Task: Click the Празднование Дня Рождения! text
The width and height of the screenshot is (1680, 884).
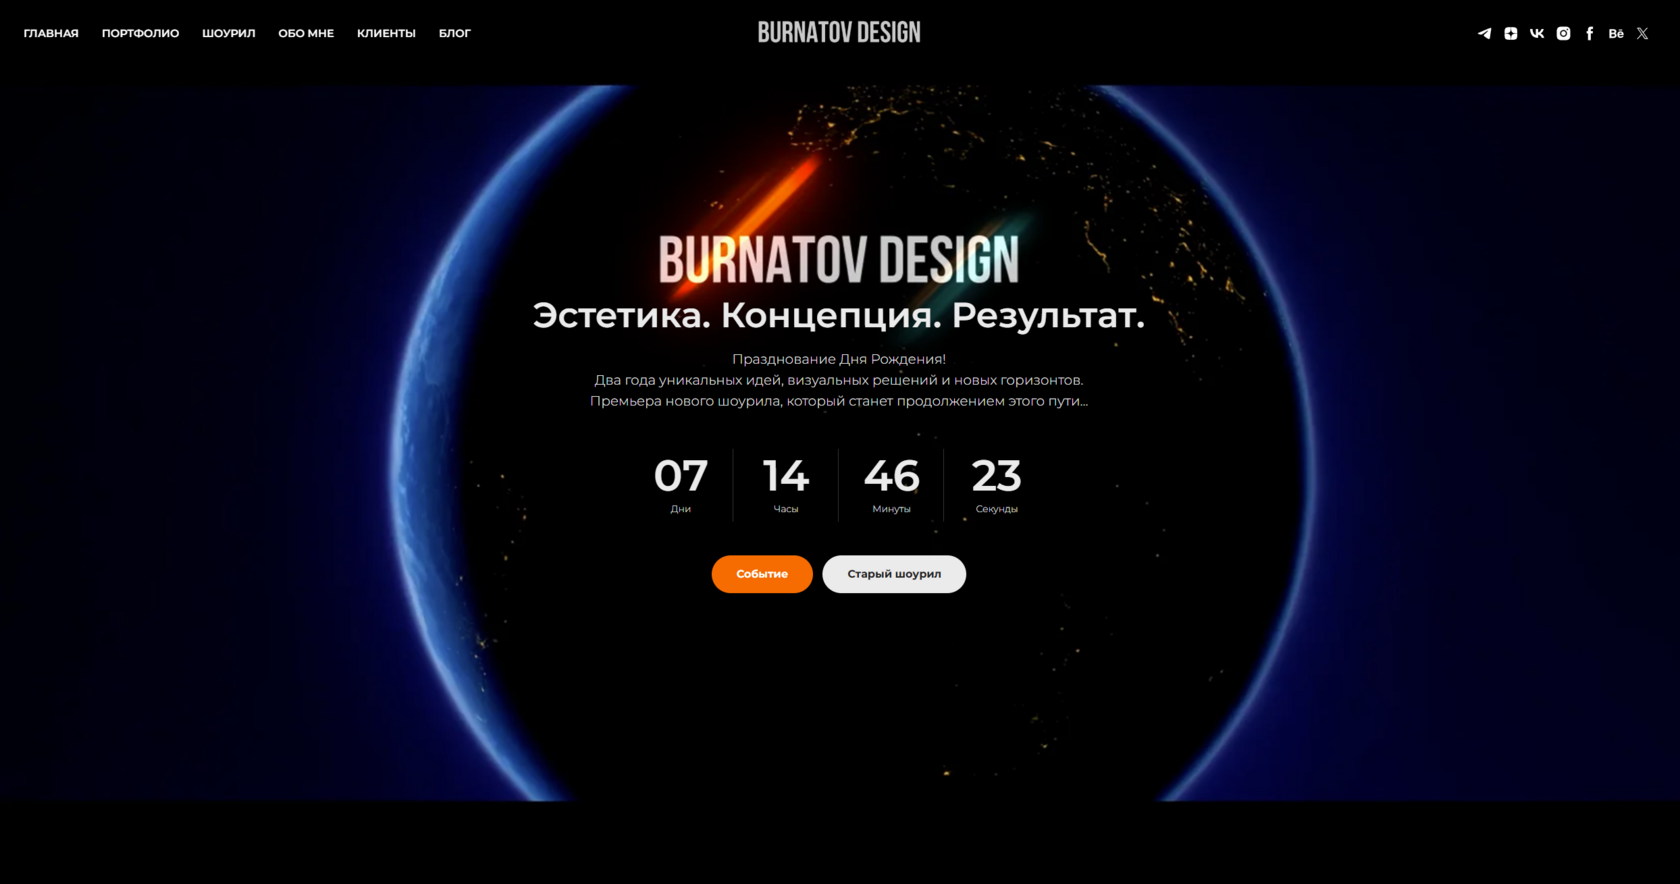Action: click(839, 359)
